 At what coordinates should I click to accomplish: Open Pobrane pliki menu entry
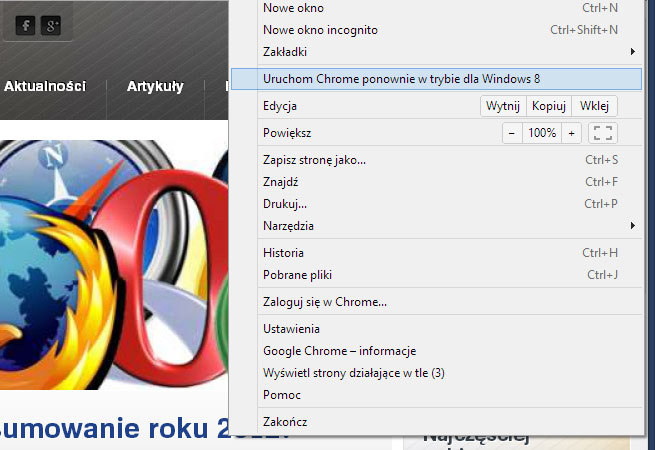click(x=437, y=275)
